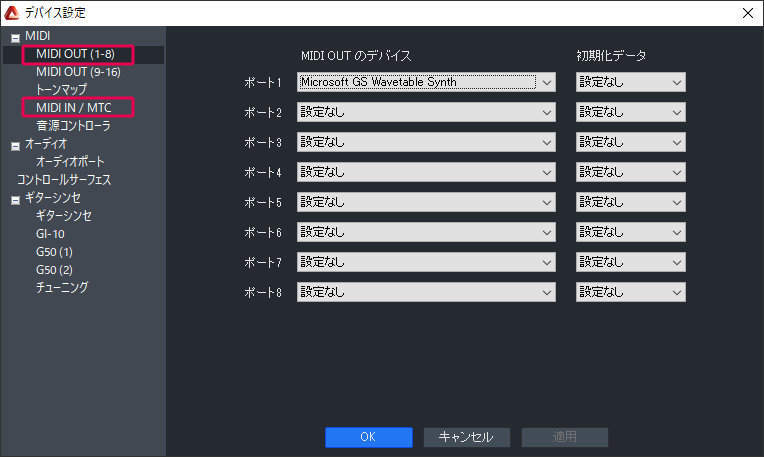Click the OK button
Image resolution: width=764 pixels, height=457 pixels.
[368, 437]
